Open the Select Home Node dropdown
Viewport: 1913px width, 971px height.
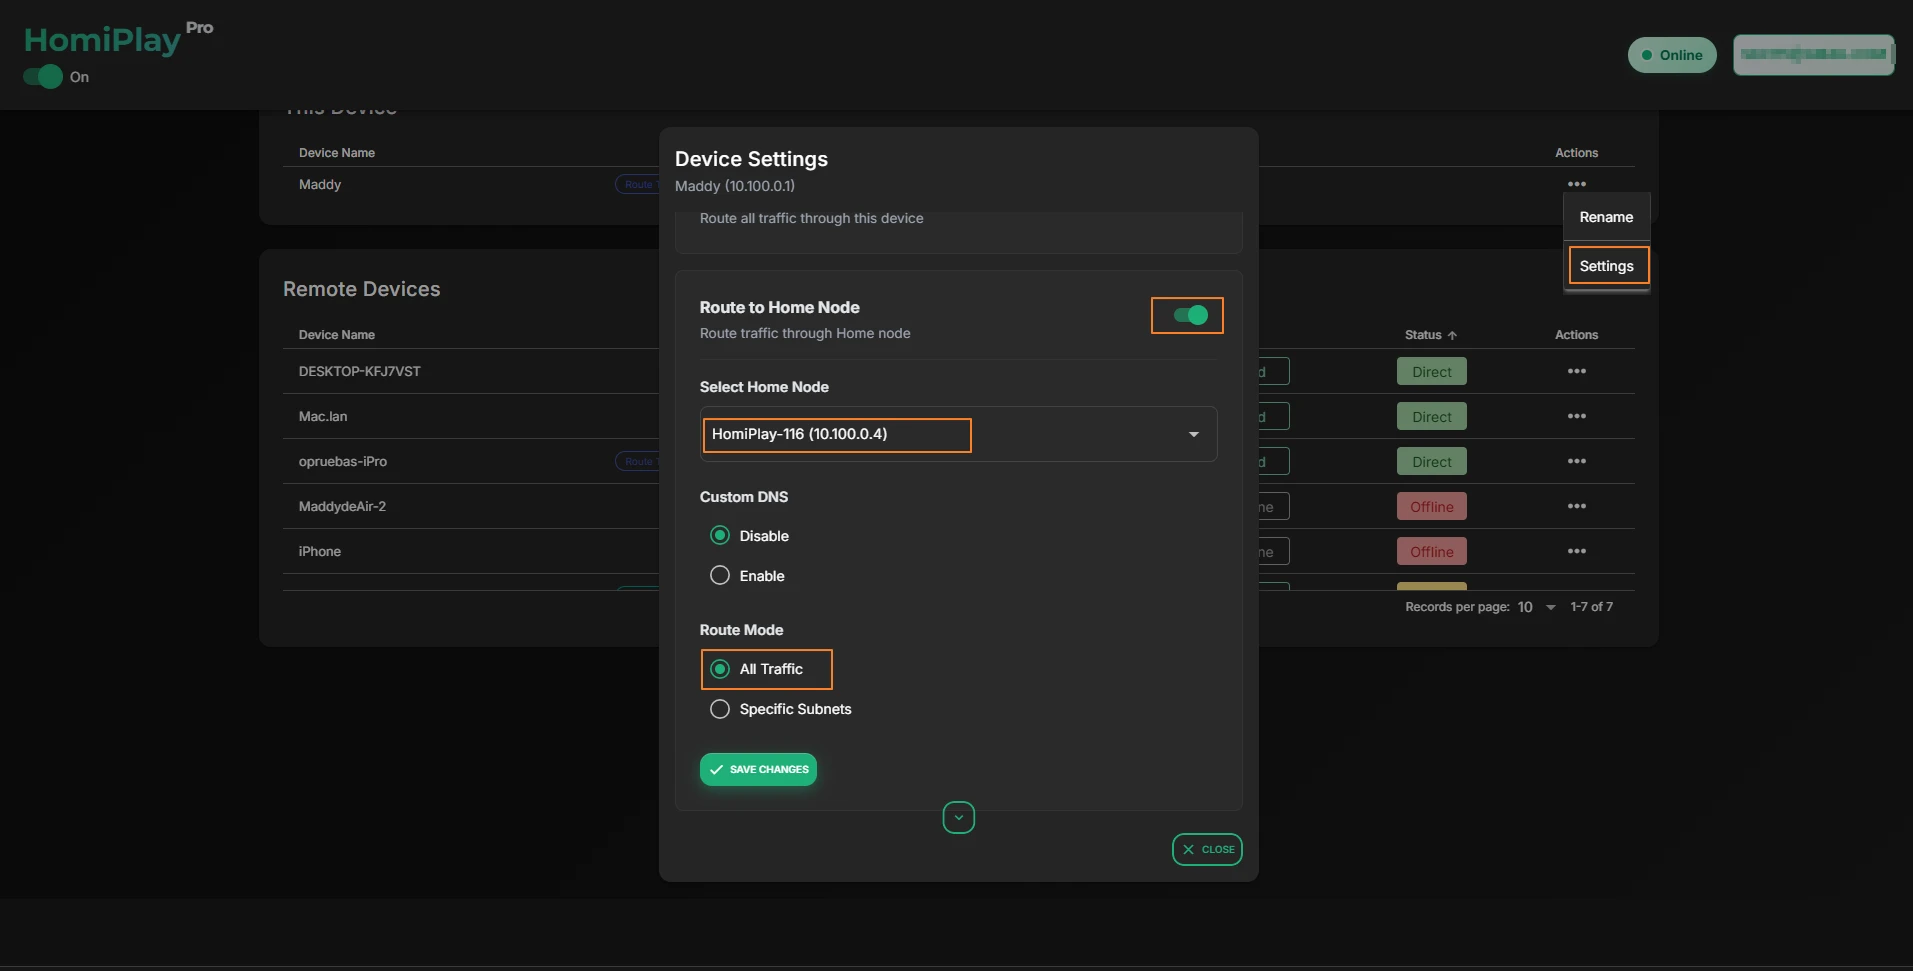pyautogui.click(x=958, y=434)
